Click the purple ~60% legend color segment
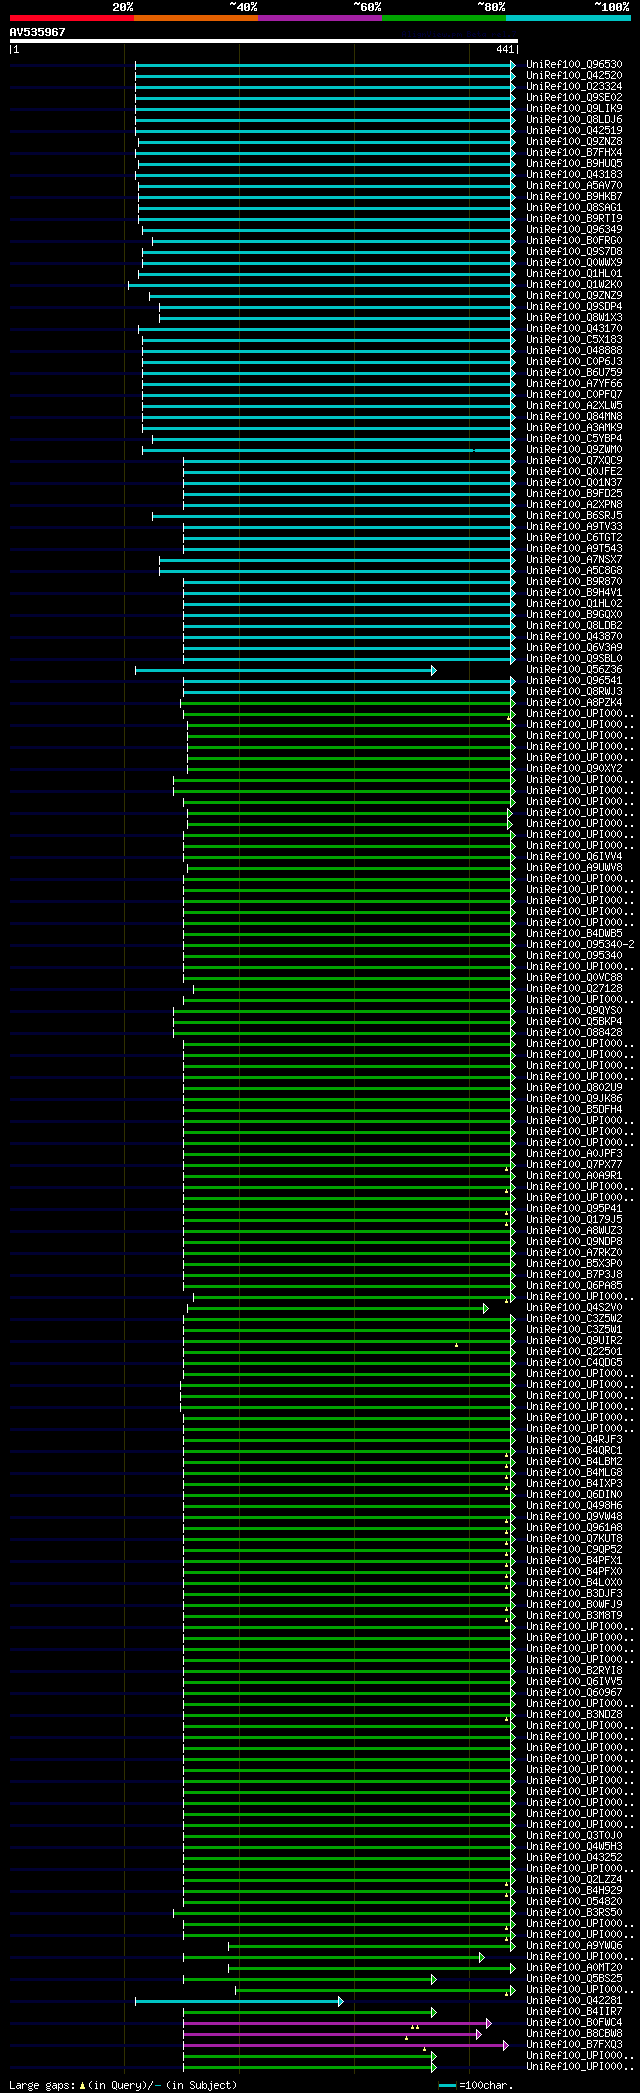The height and width of the screenshot is (2093, 640). click(320, 18)
